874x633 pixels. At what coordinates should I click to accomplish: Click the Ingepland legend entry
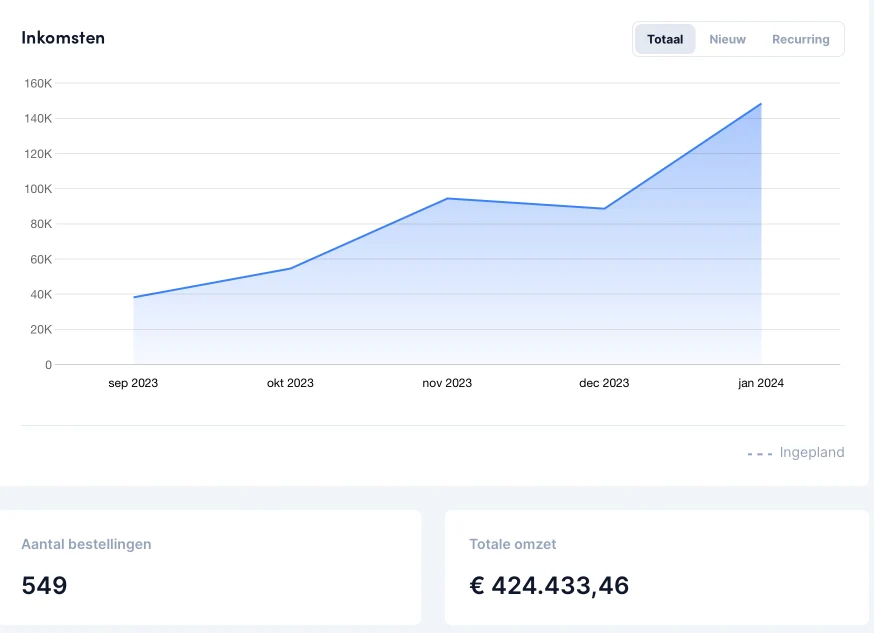[796, 452]
